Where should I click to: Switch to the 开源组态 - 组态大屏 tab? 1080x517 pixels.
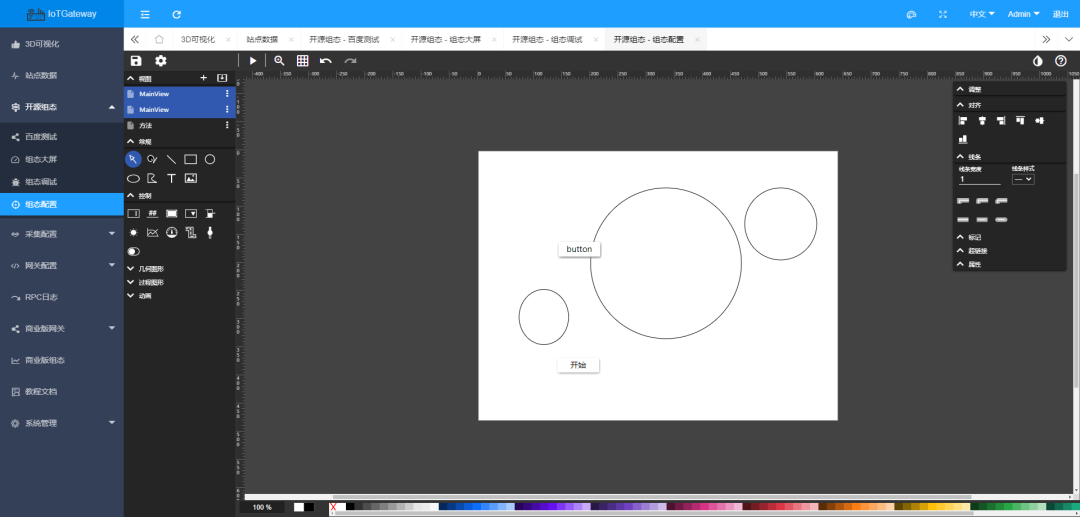[x=445, y=39]
